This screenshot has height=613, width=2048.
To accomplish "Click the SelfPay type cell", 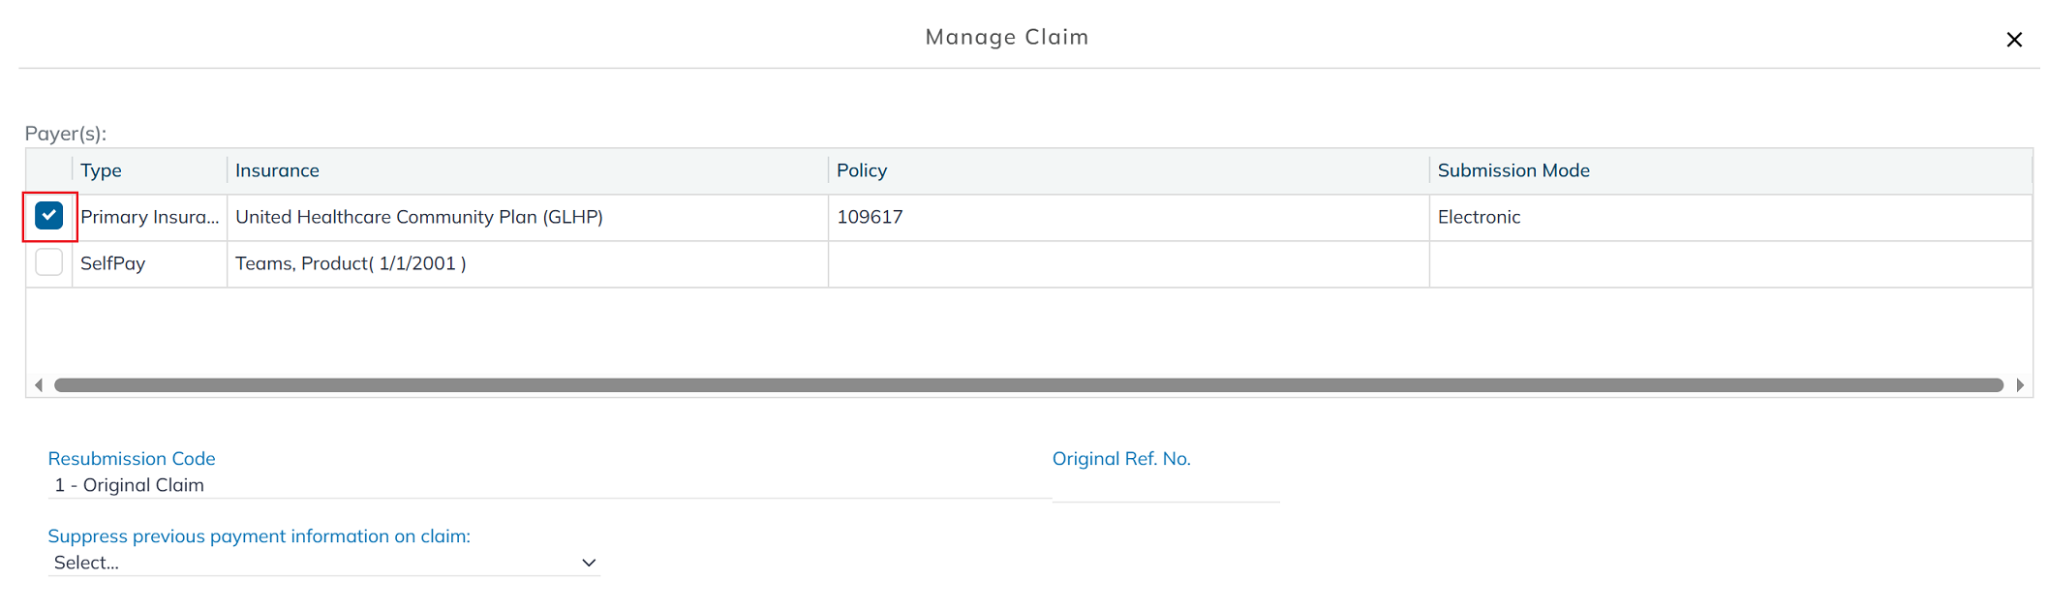I will pos(113,264).
